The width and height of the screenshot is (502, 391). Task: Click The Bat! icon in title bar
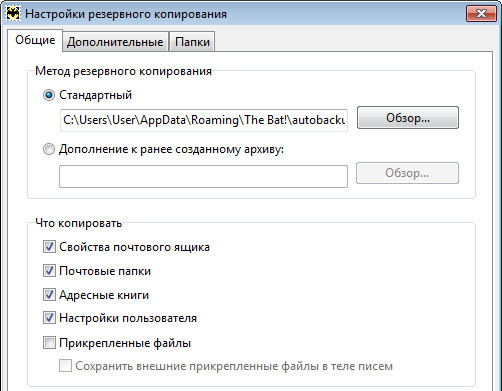coord(13,14)
